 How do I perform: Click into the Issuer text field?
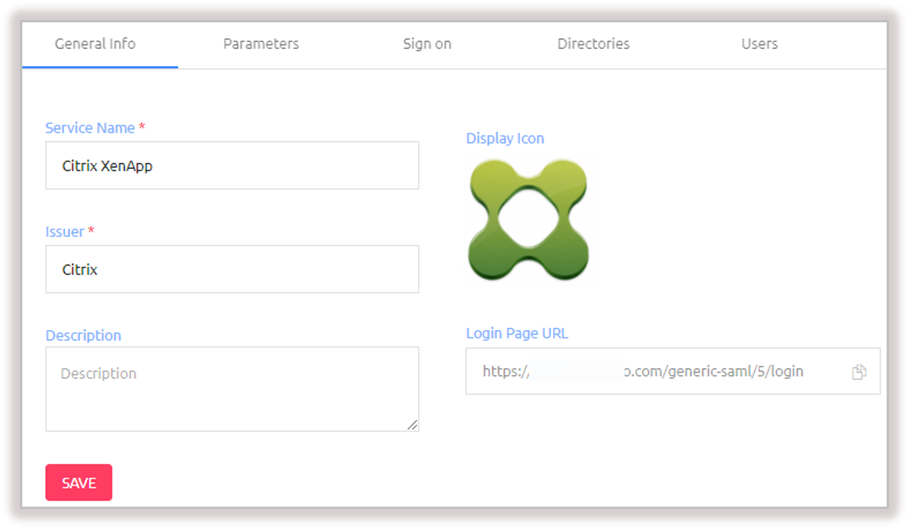(232, 269)
